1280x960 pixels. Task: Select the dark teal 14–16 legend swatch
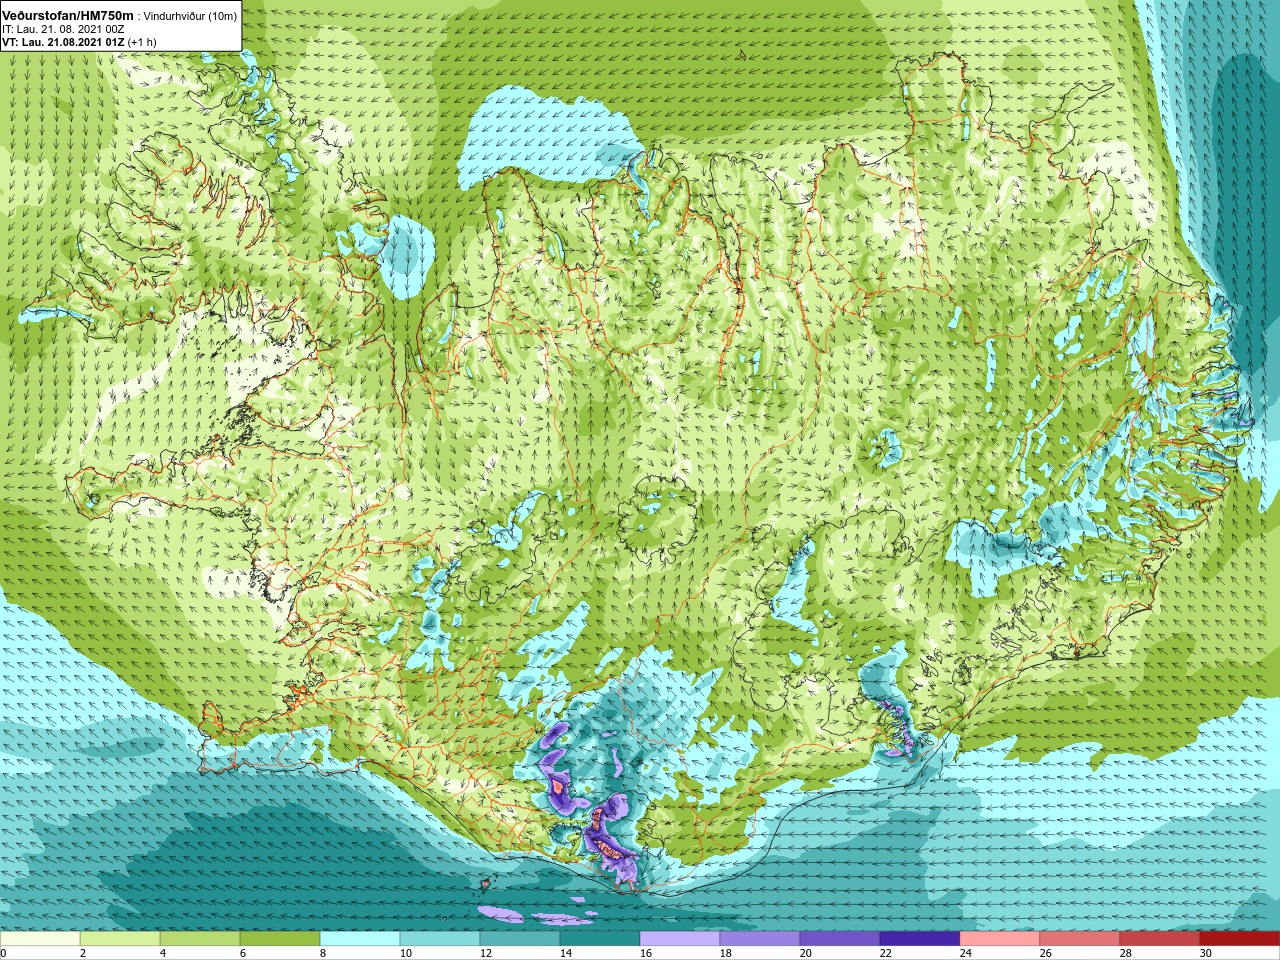pos(600,939)
